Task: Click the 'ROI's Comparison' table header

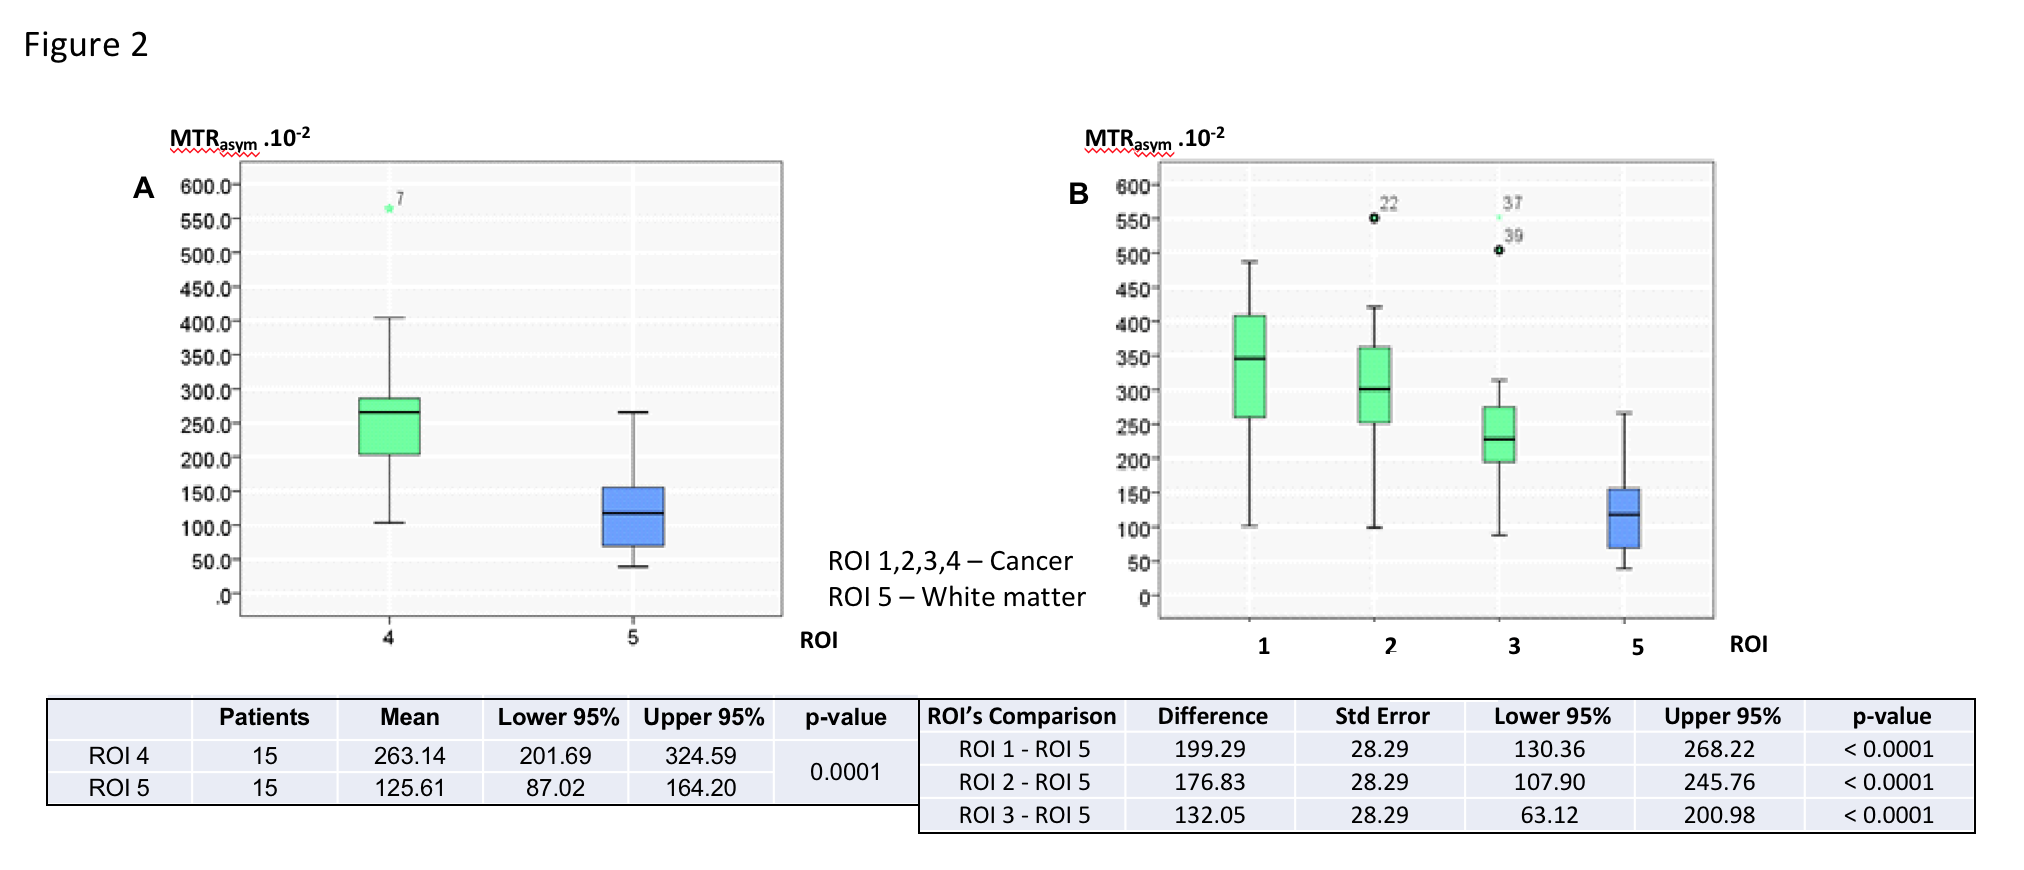Action: click(x=1021, y=716)
